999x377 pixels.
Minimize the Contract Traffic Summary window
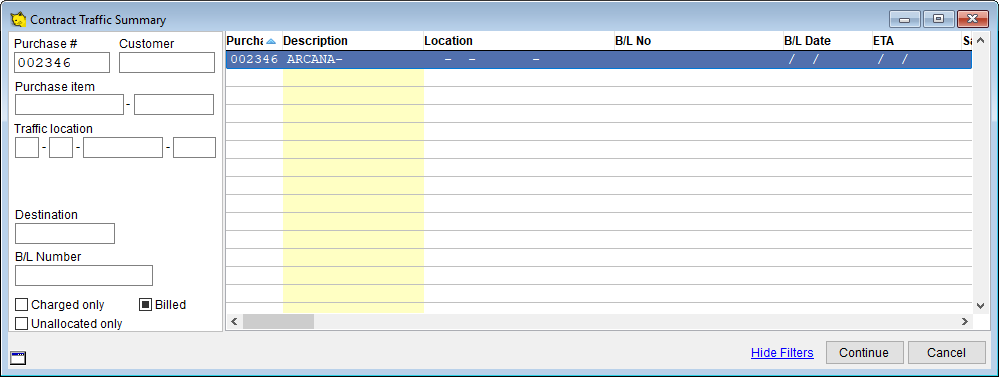coord(905,19)
